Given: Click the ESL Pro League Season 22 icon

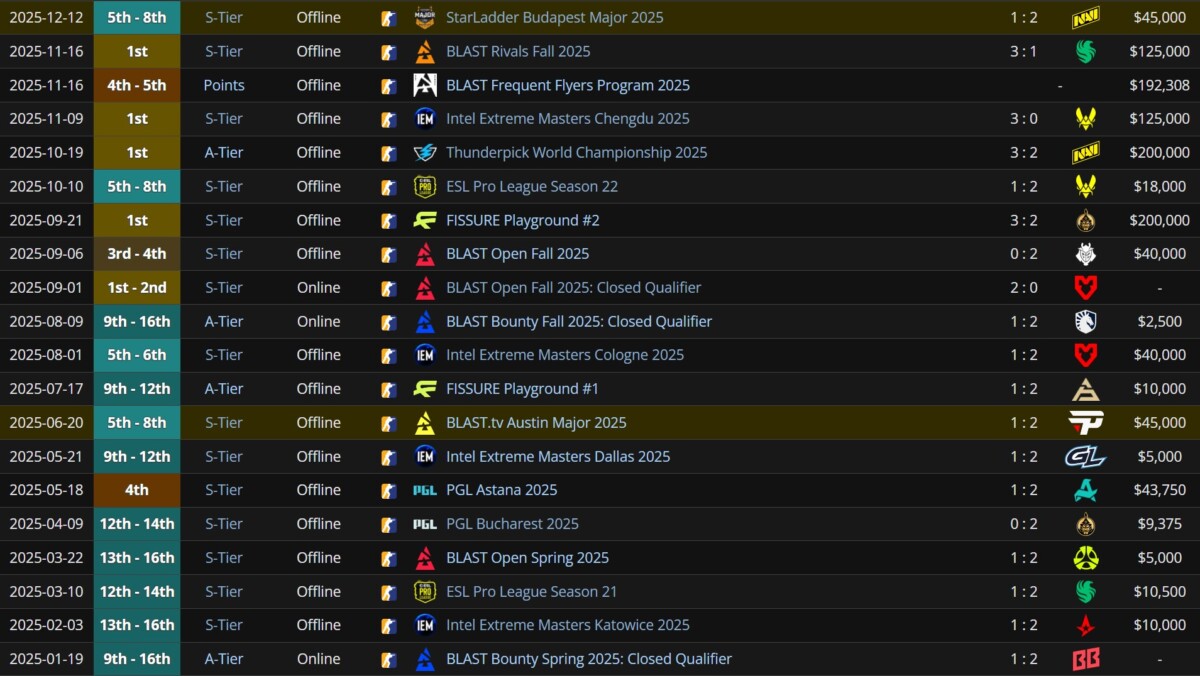Looking at the screenshot, I should pyautogui.click(x=425, y=187).
